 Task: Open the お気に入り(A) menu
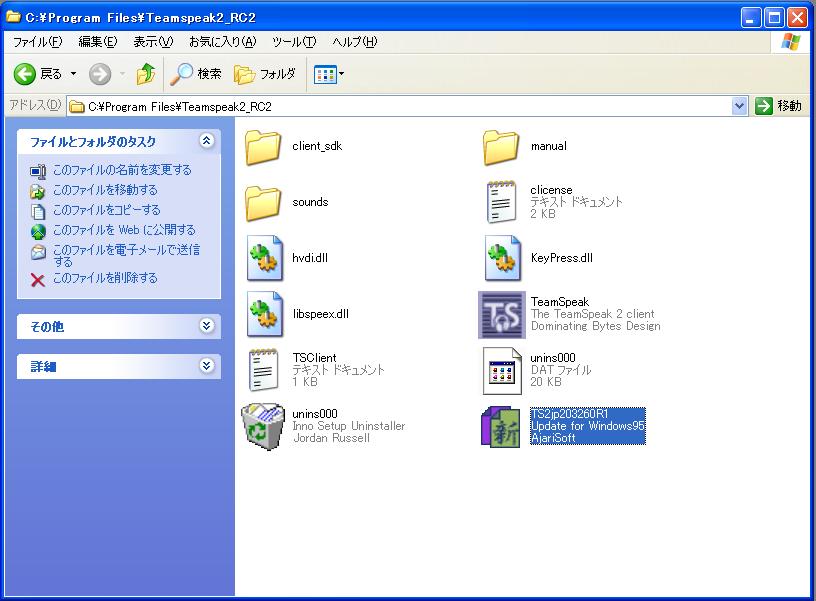click(x=223, y=42)
